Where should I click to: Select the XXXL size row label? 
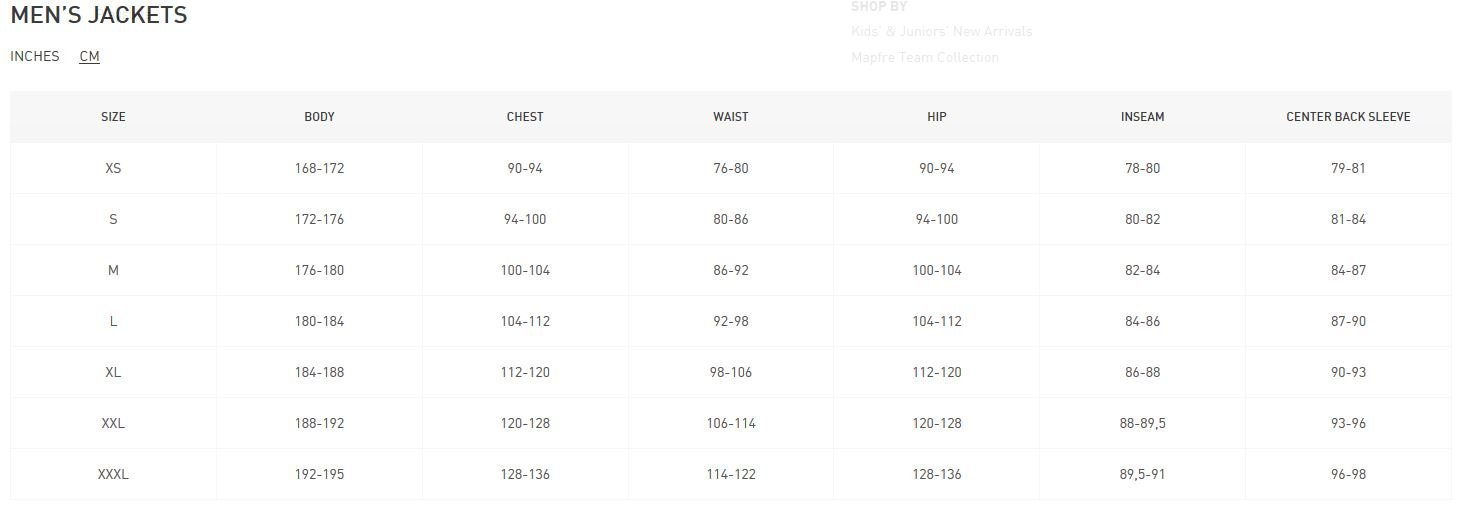[x=113, y=474]
